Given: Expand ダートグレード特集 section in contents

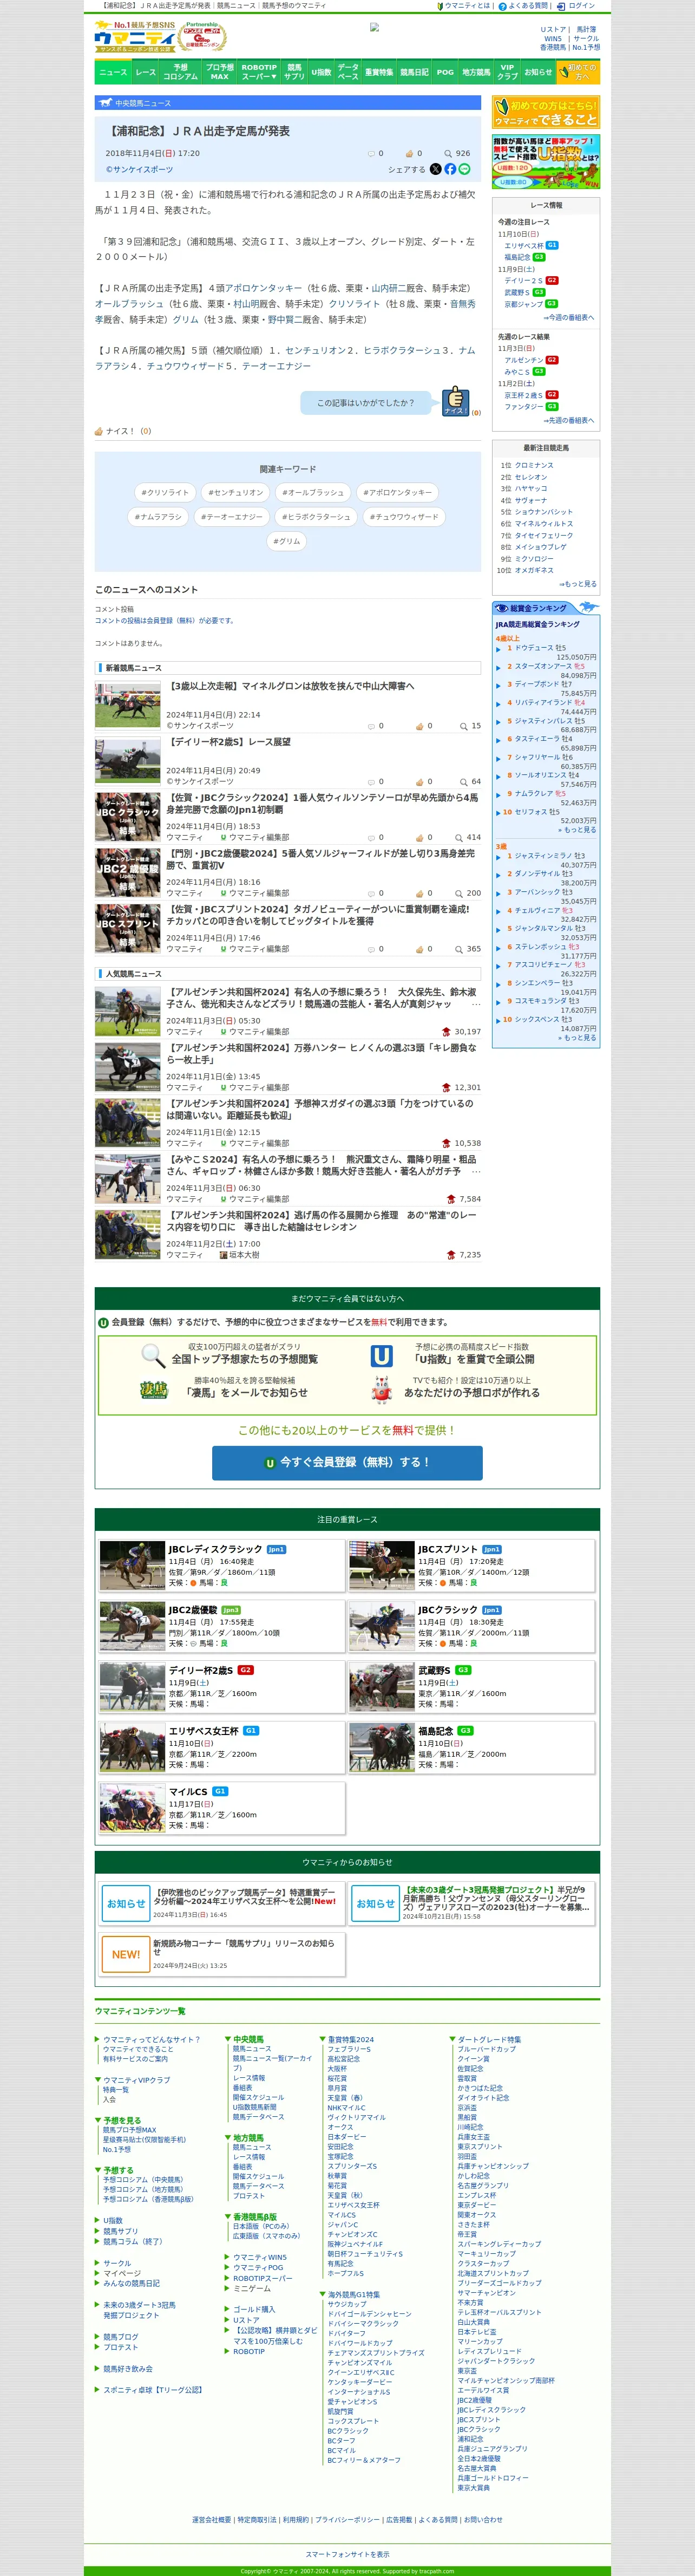Looking at the screenshot, I should point(452,2039).
